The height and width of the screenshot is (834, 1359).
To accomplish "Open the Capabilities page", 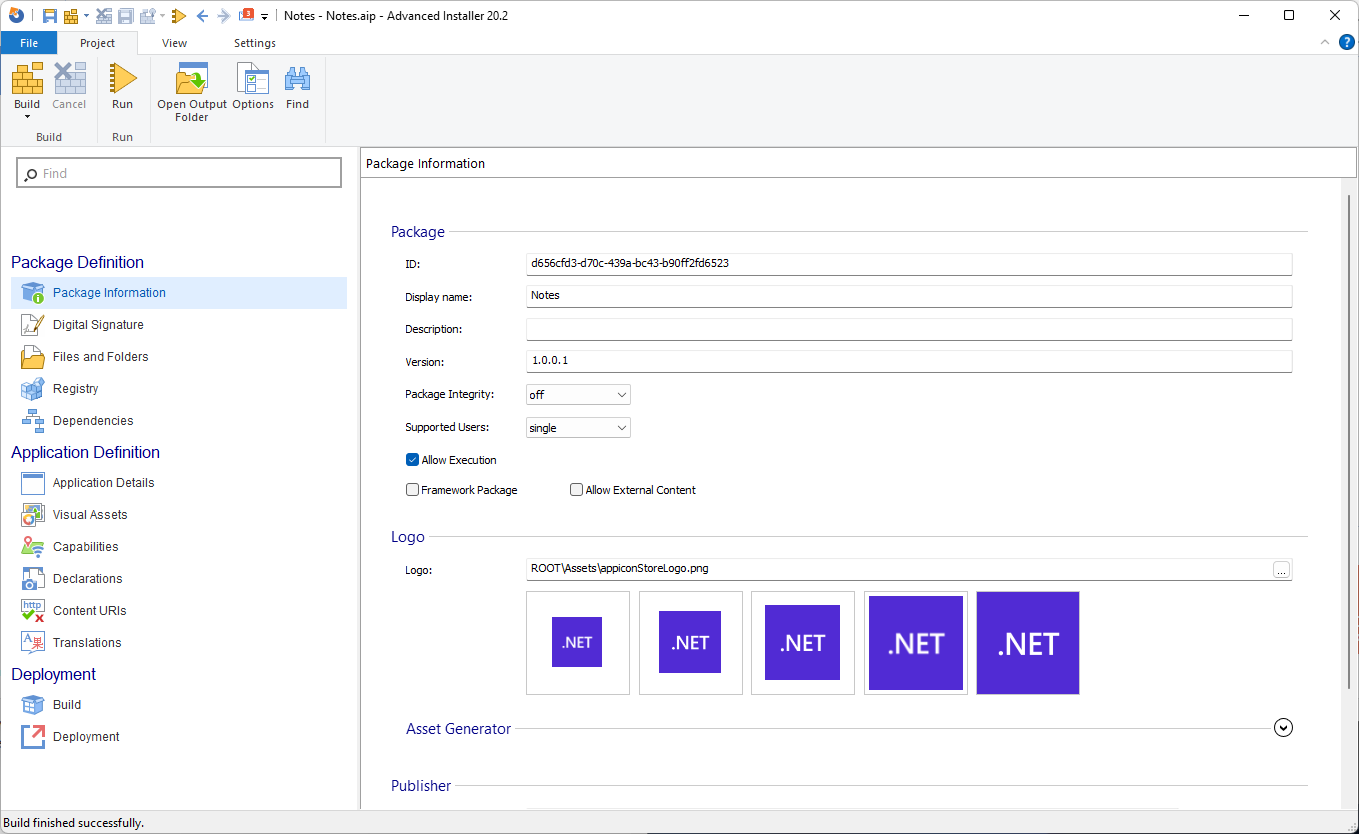I will pyautogui.click(x=85, y=547).
